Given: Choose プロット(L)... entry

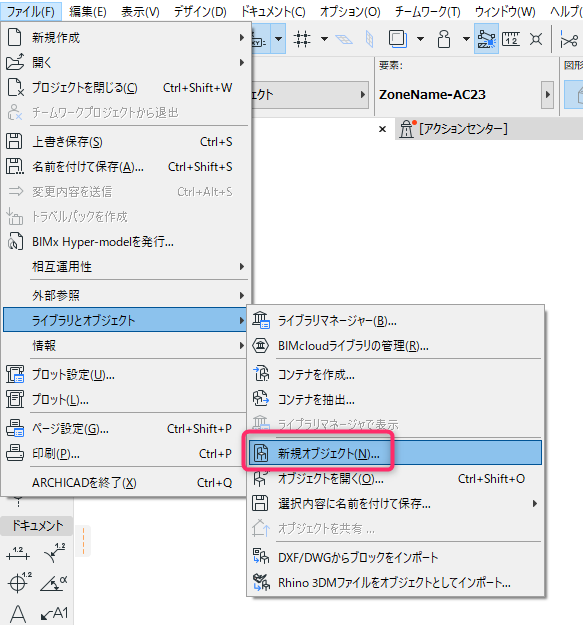Looking at the screenshot, I should click(126, 399).
